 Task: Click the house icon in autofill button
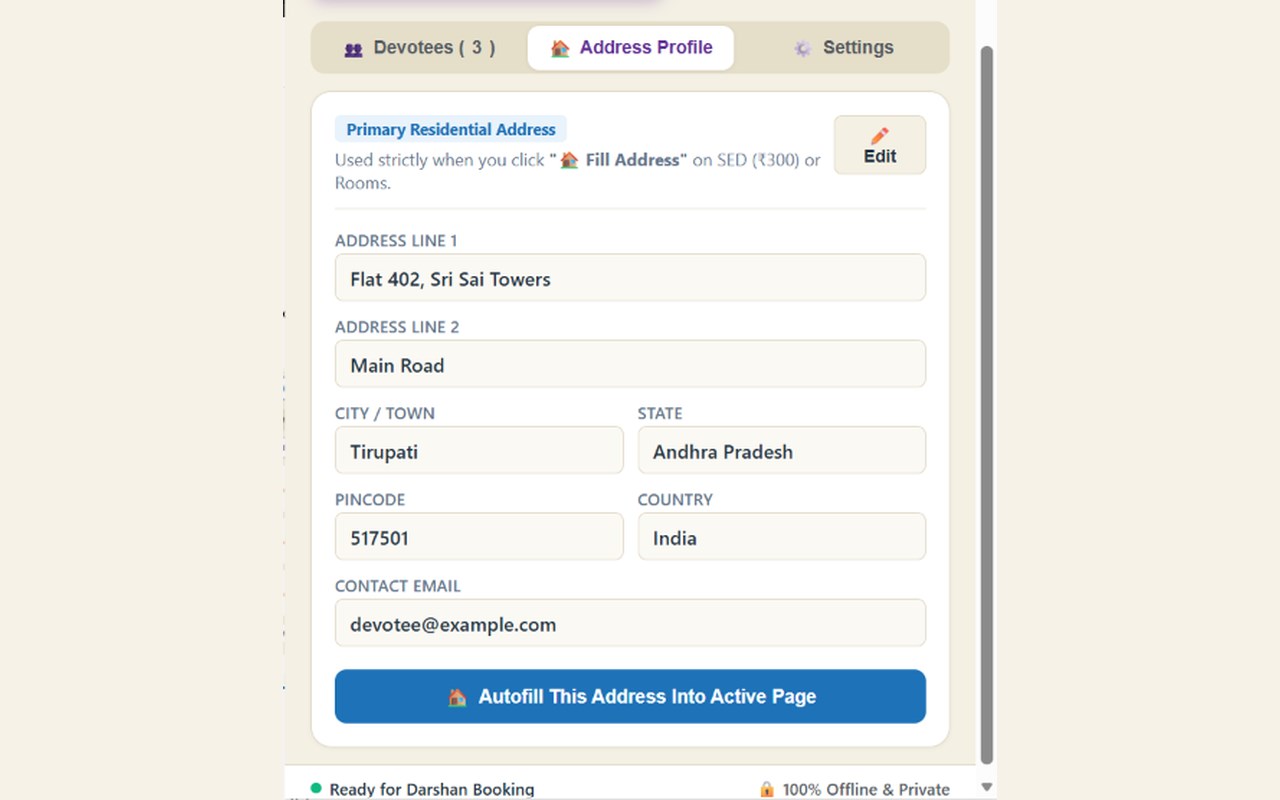click(457, 697)
